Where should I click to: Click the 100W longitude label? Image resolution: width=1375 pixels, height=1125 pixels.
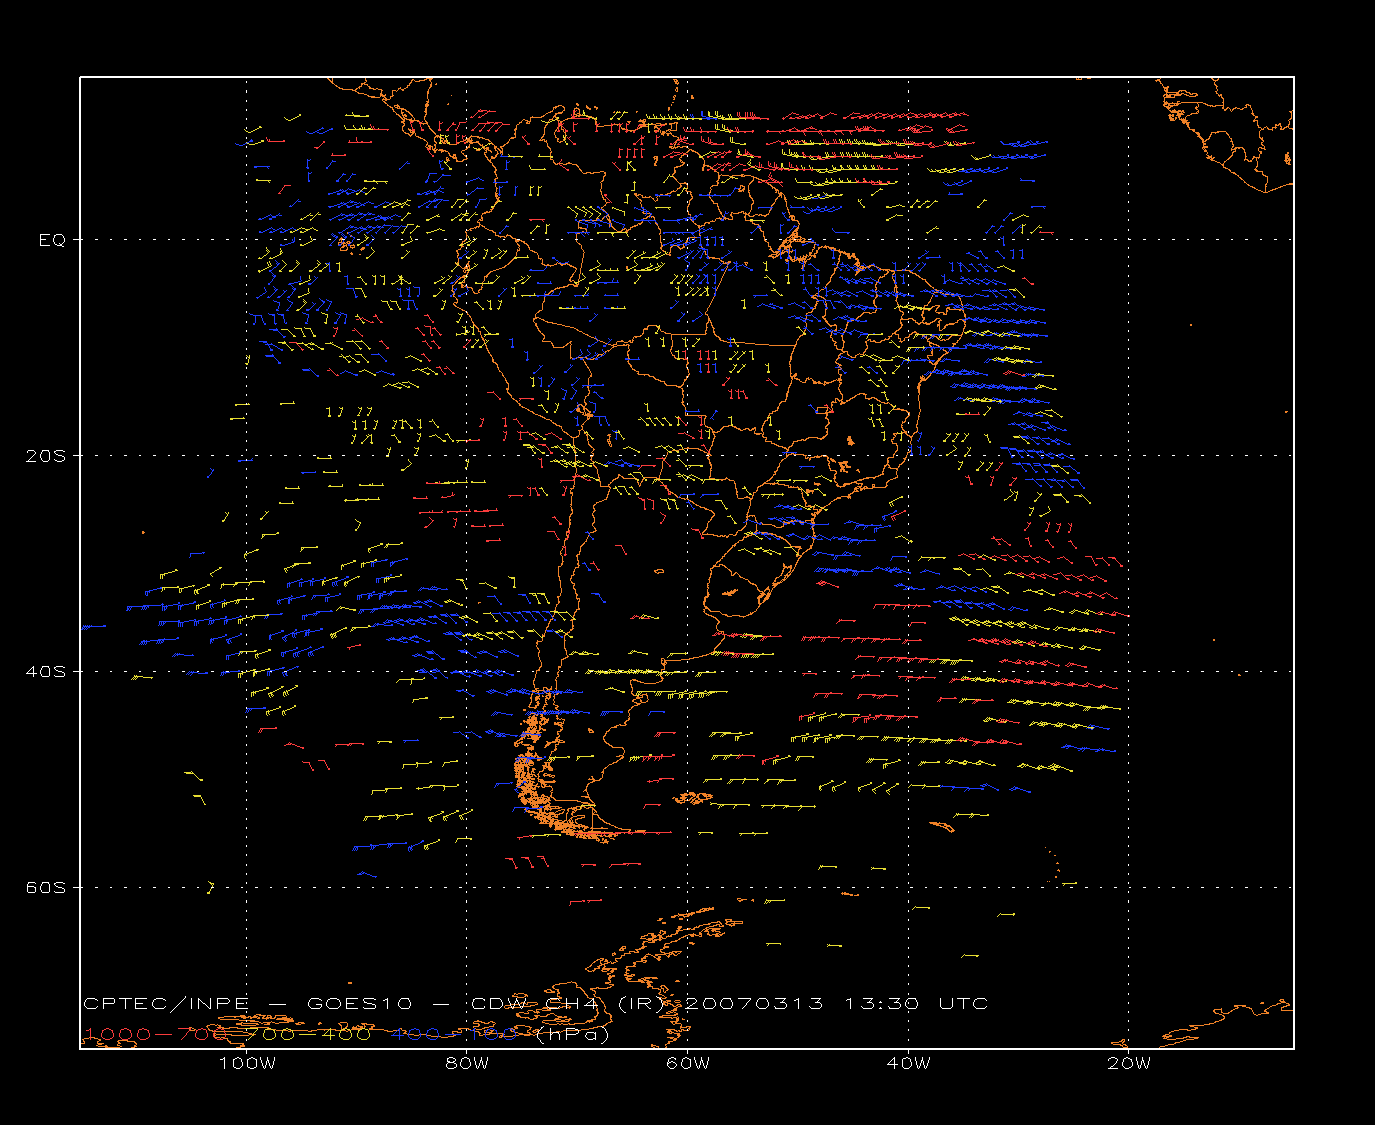click(247, 1063)
